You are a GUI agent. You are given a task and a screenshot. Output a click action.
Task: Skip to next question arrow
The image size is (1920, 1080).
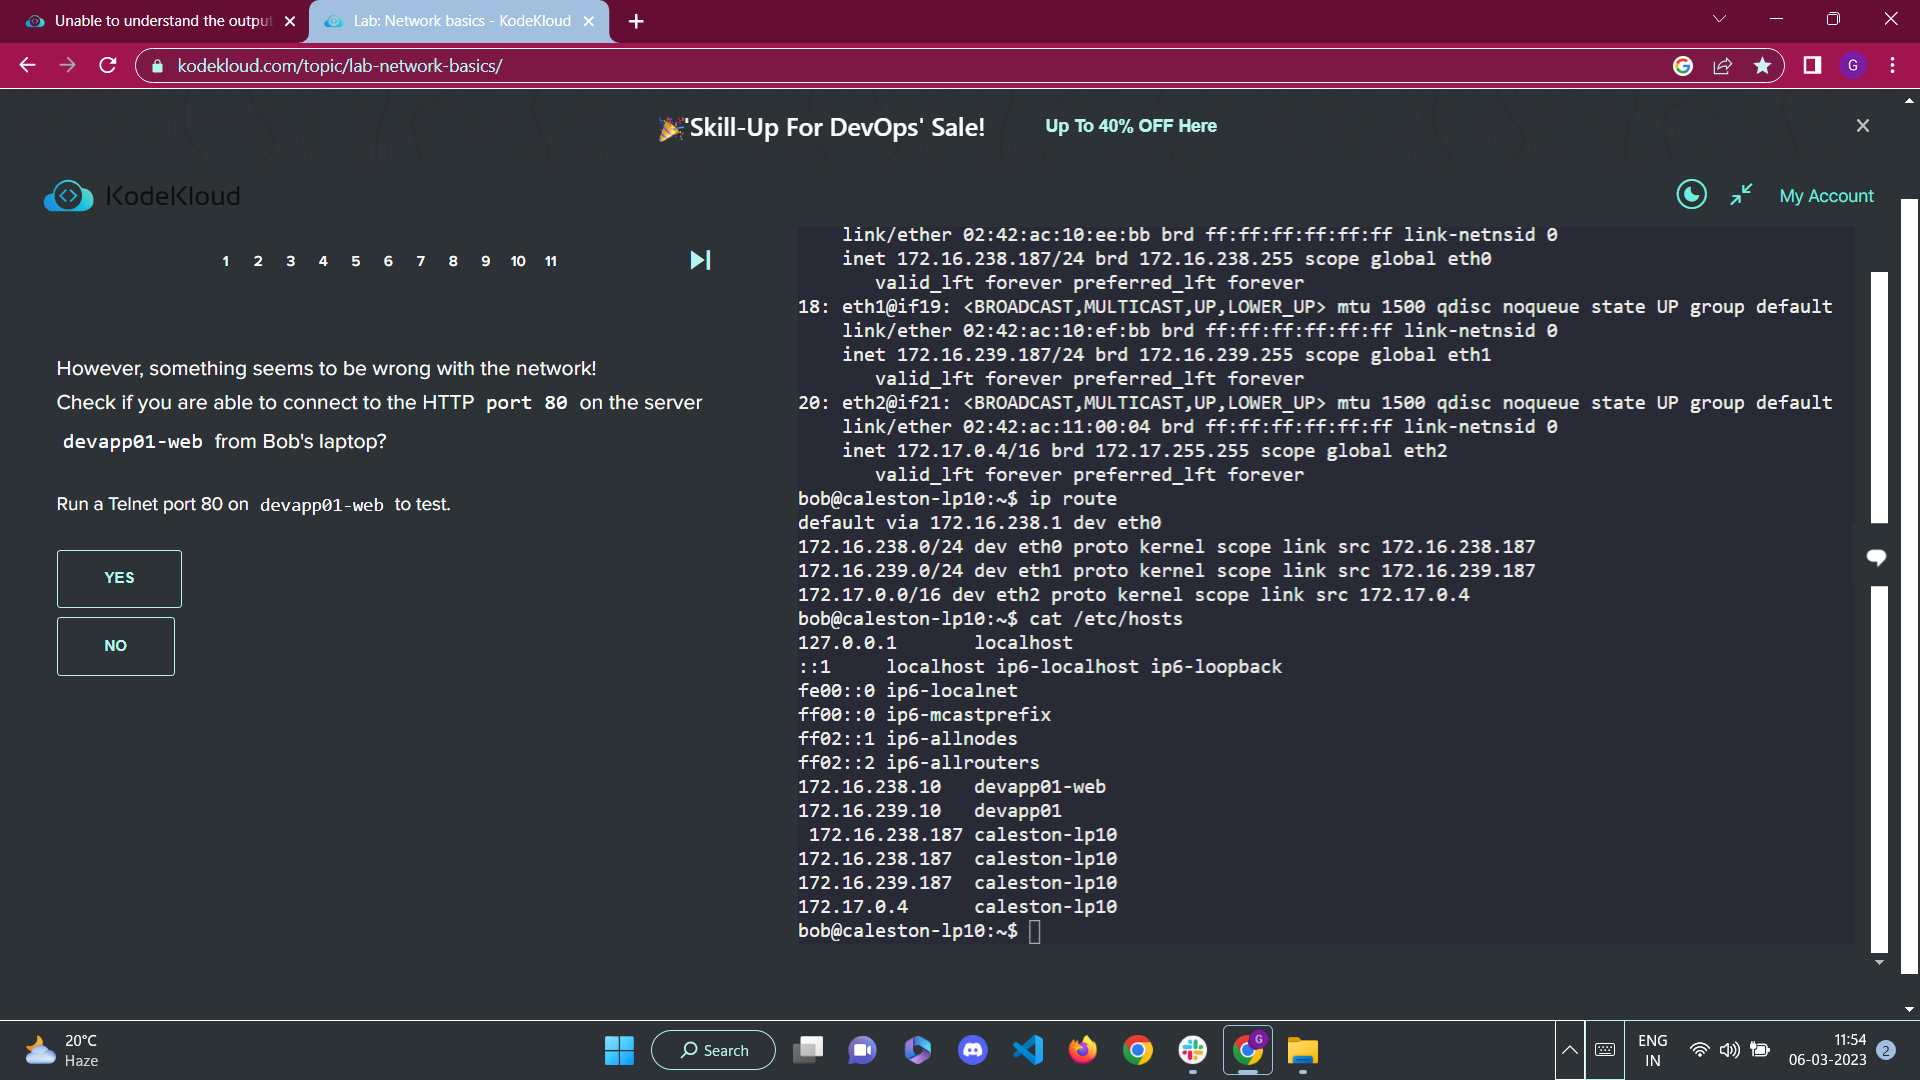coord(700,260)
